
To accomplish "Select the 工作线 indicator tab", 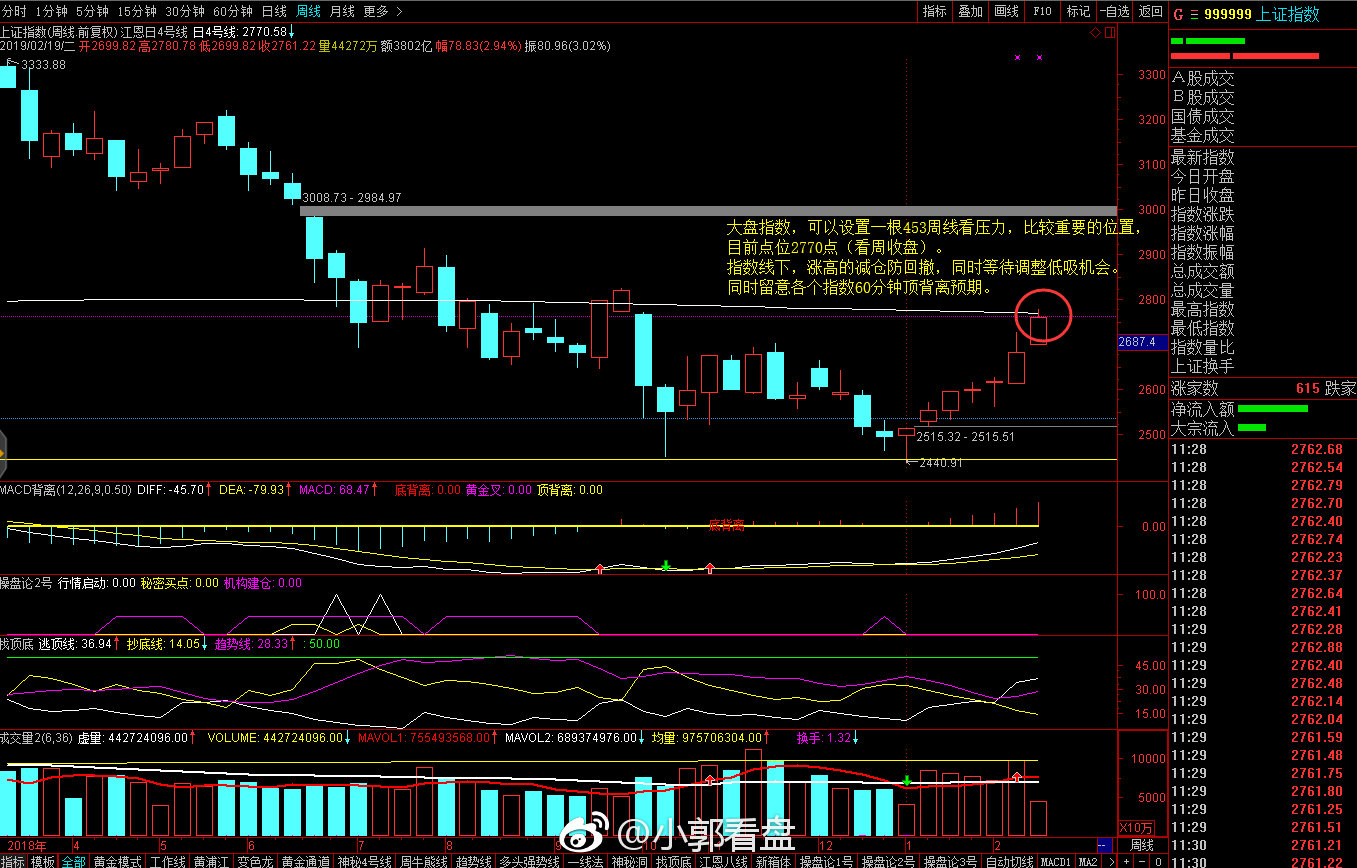I will click(x=168, y=861).
